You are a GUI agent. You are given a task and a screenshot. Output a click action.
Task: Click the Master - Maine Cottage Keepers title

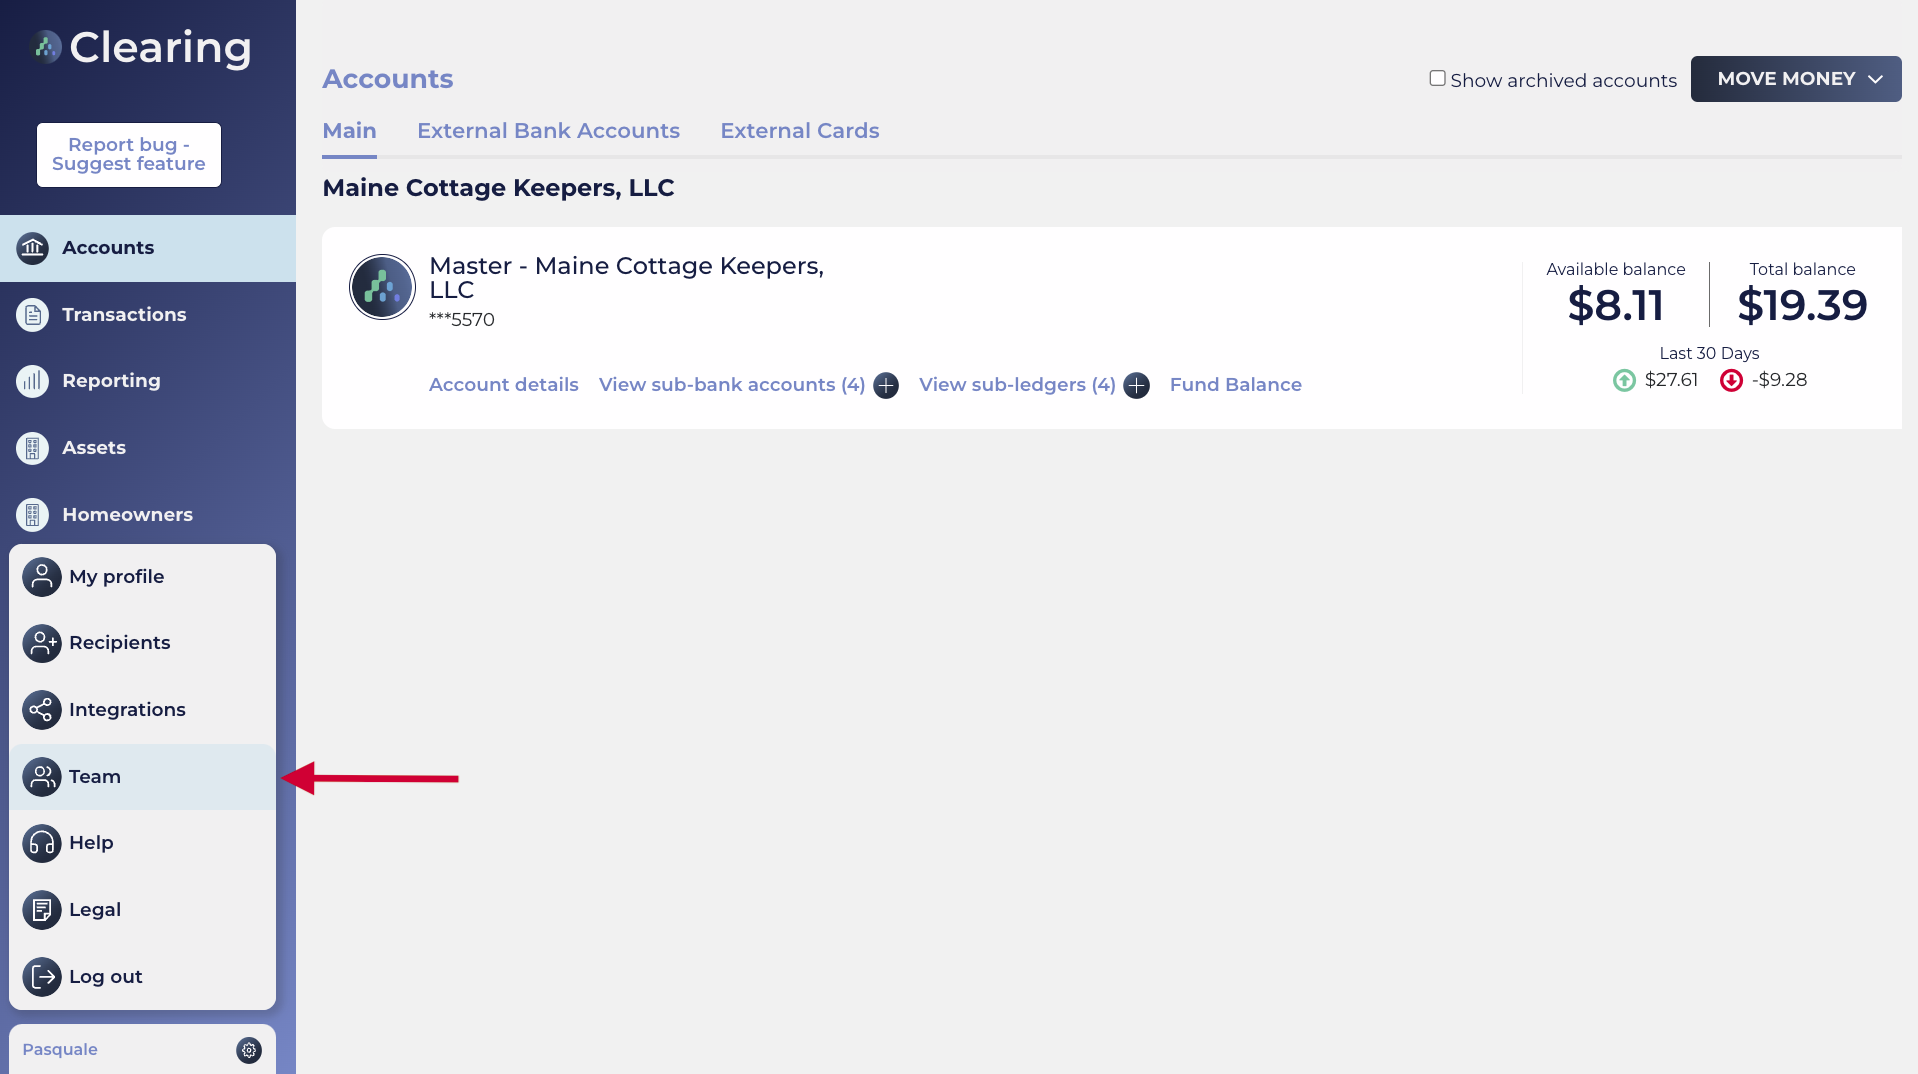[626, 278]
